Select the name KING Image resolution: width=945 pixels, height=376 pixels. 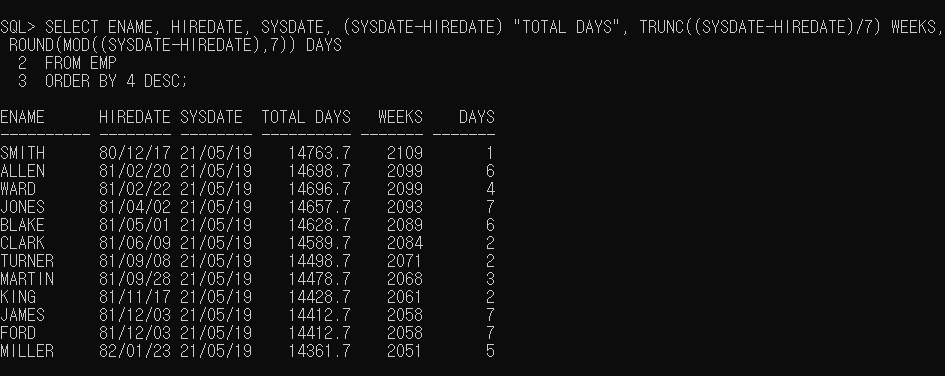(18, 297)
